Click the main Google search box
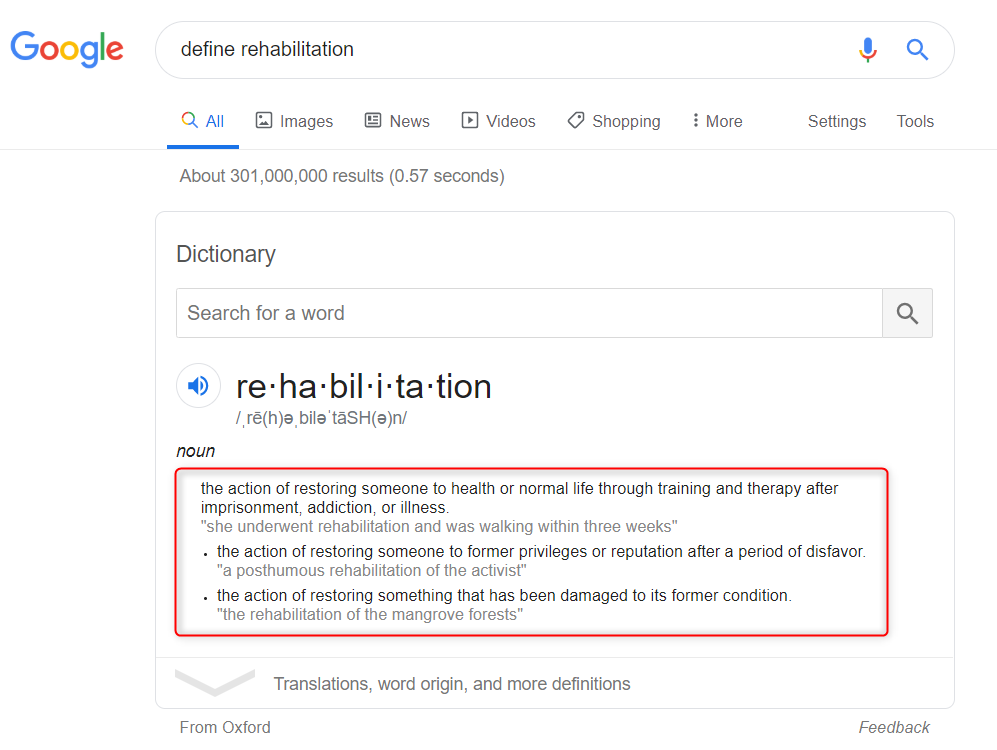The image size is (997, 750). pyautogui.click(x=509, y=50)
